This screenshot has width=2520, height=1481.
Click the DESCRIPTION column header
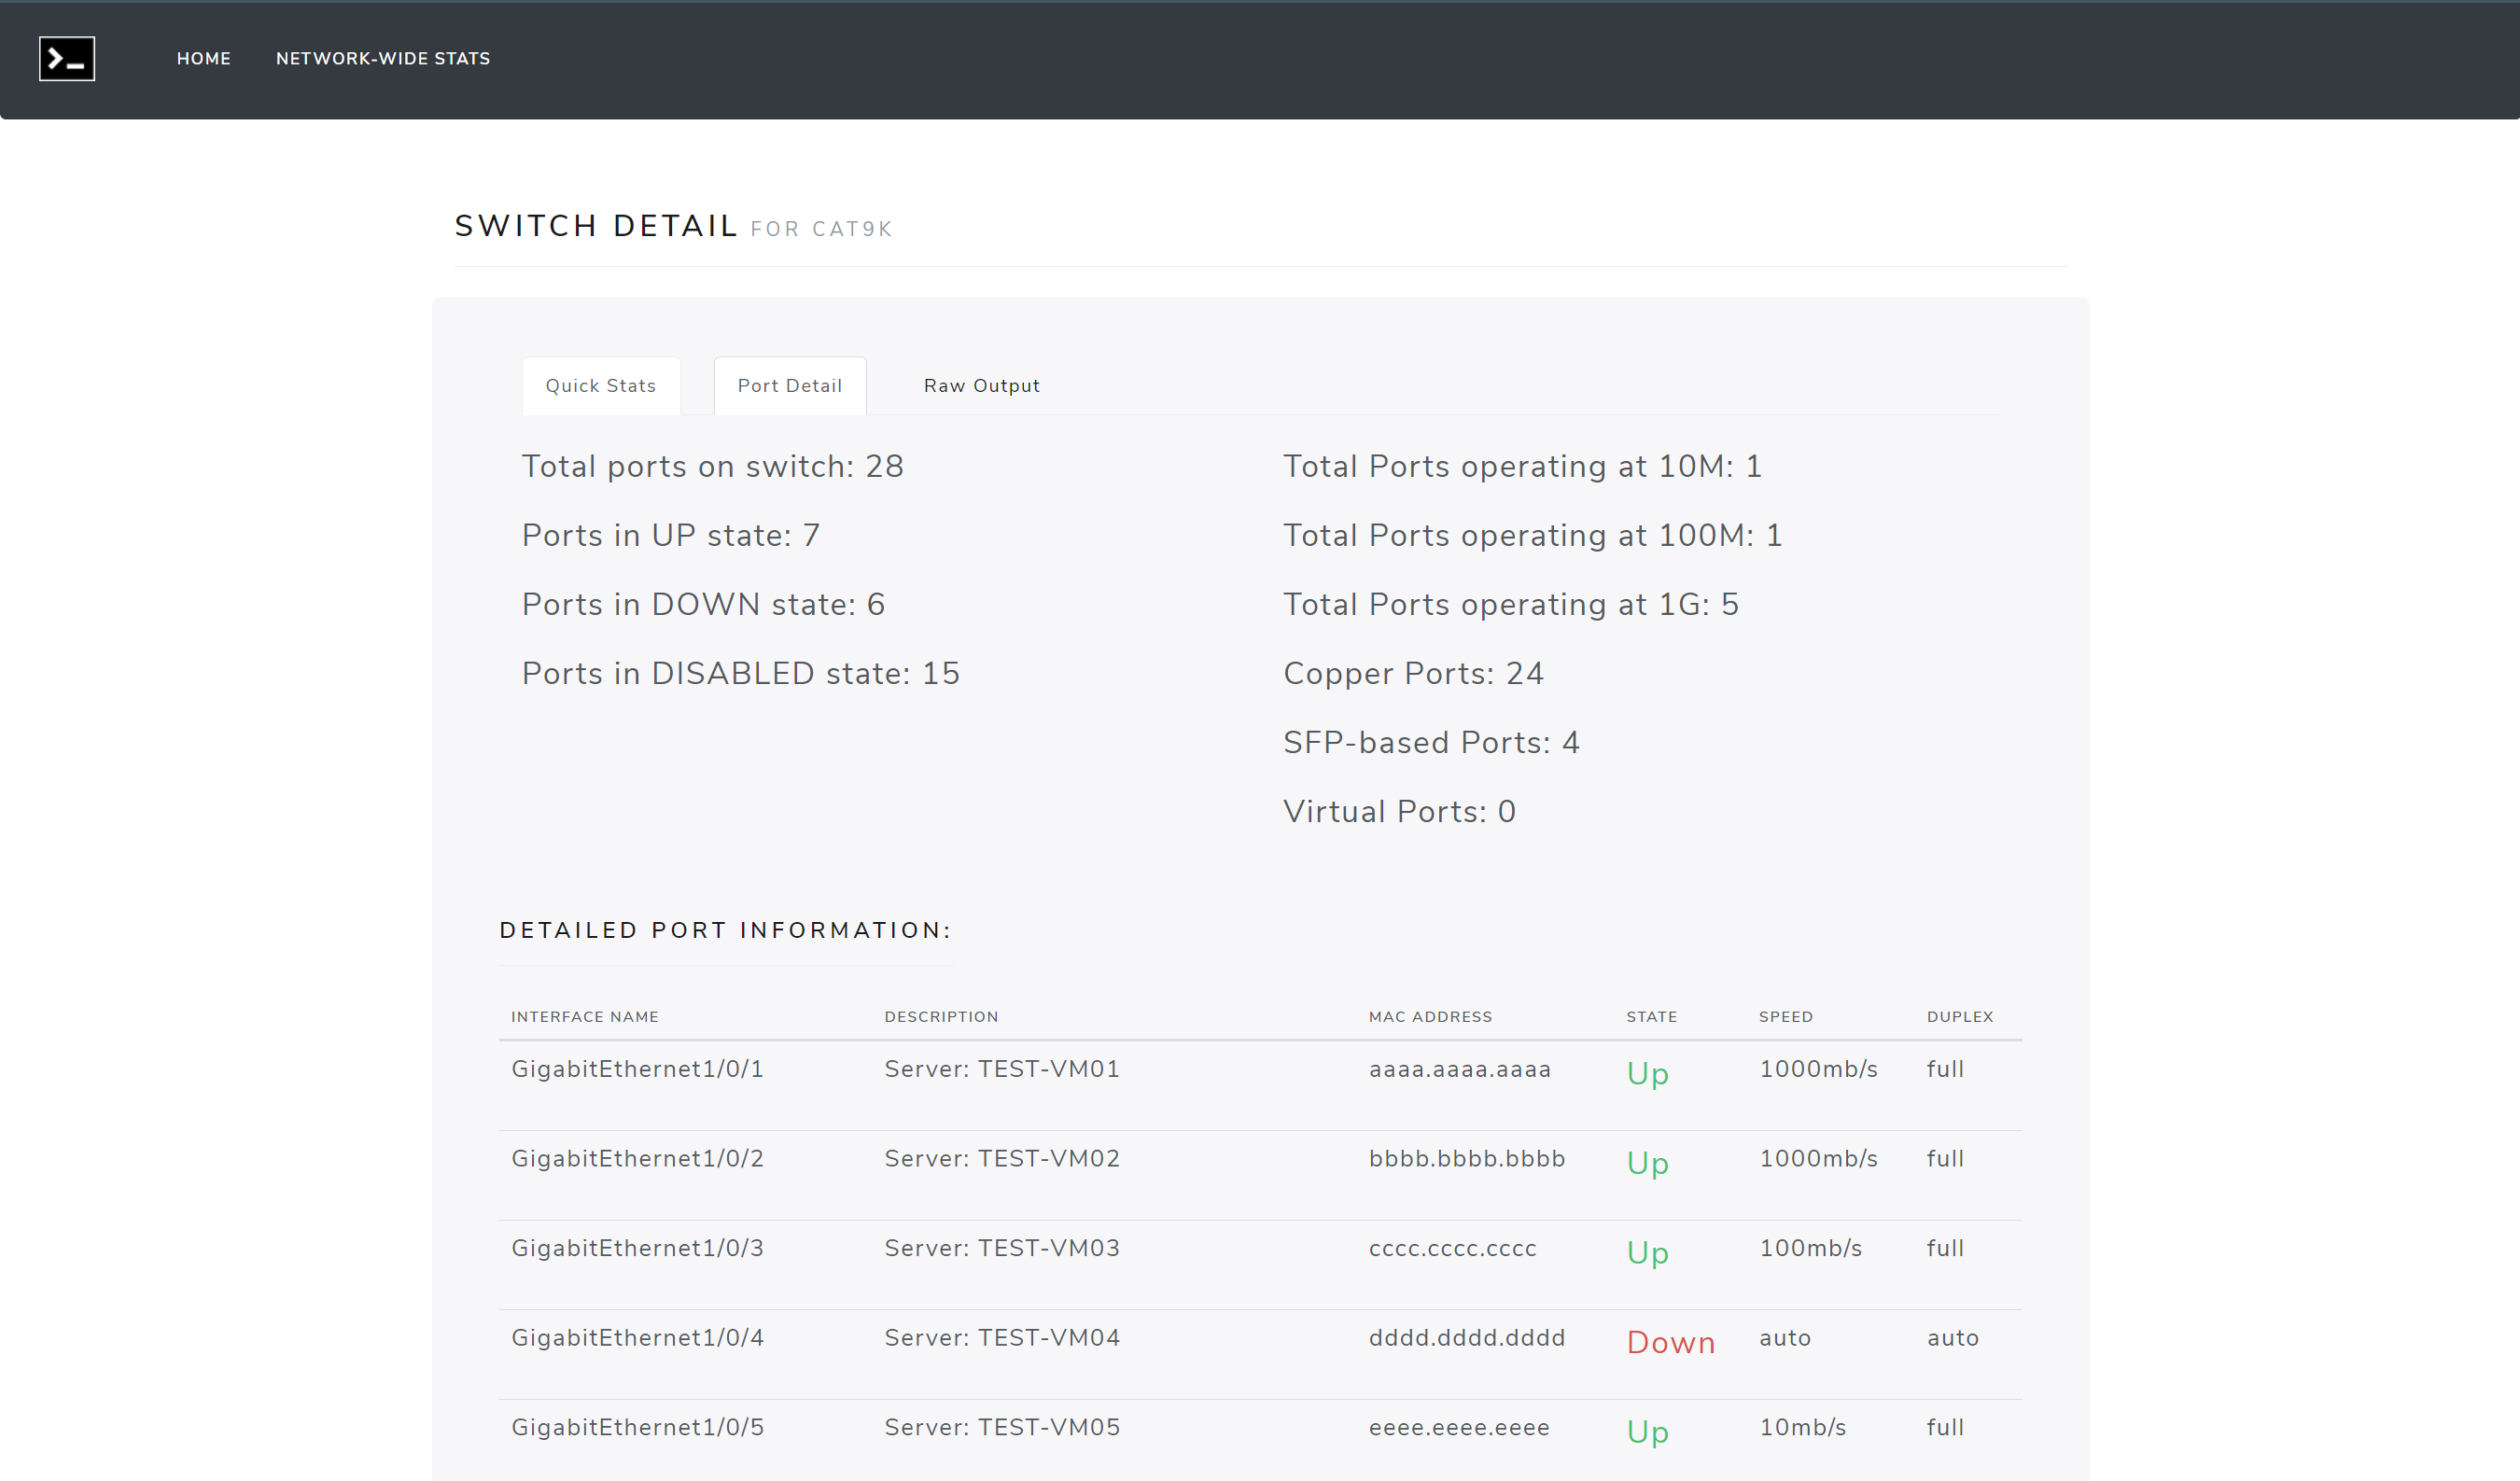click(x=941, y=1017)
